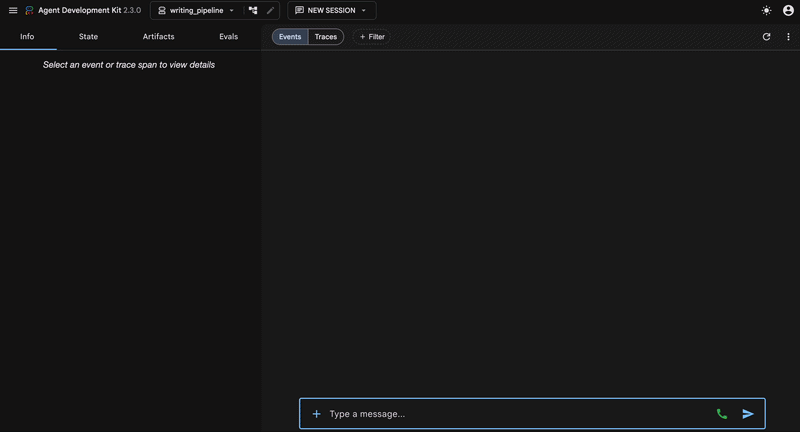The image size is (800, 432).
Task: Click the 'Select an event or trace span' hint text
Action: pyautogui.click(x=129, y=65)
